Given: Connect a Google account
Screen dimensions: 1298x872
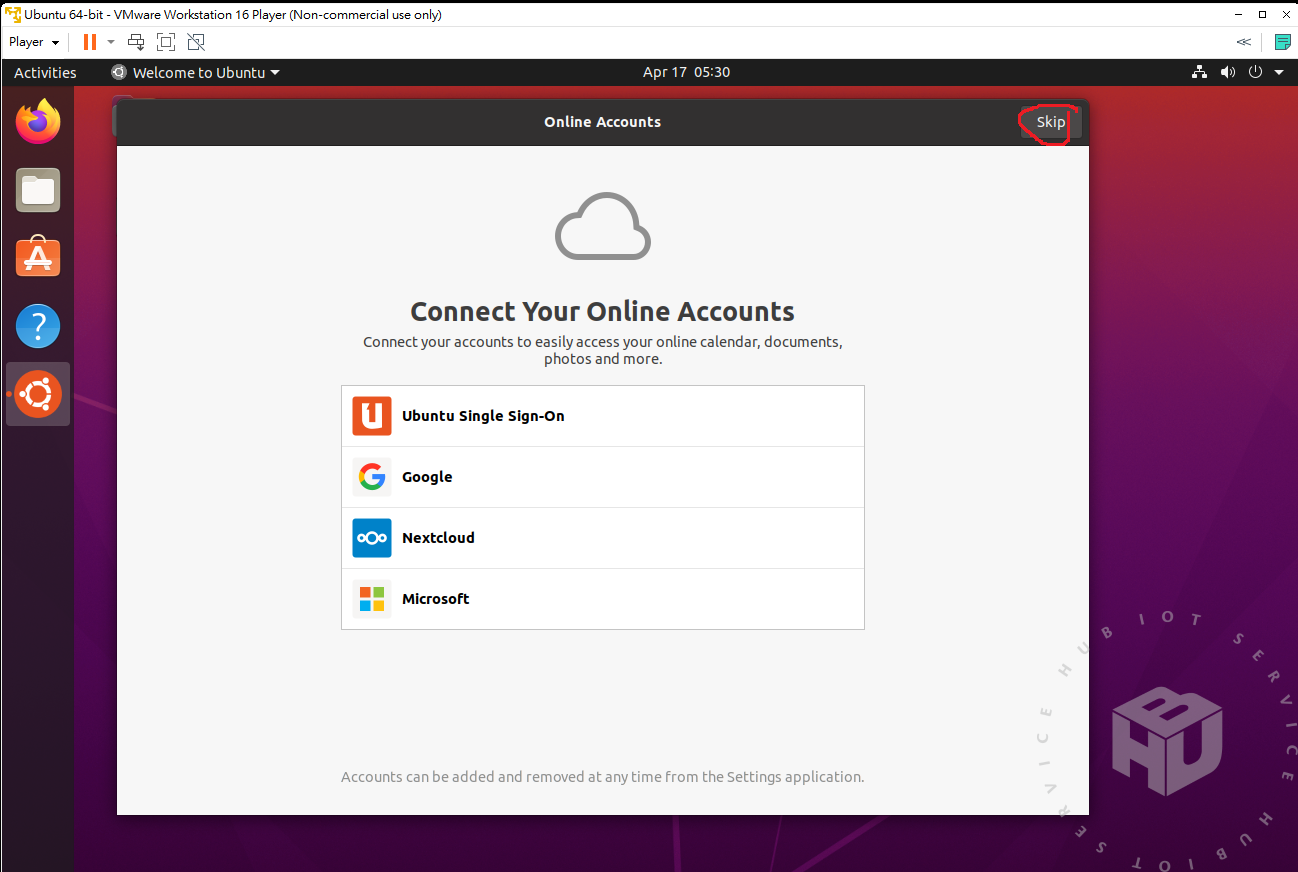Looking at the screenshot, I should click(x=603, y=477).
